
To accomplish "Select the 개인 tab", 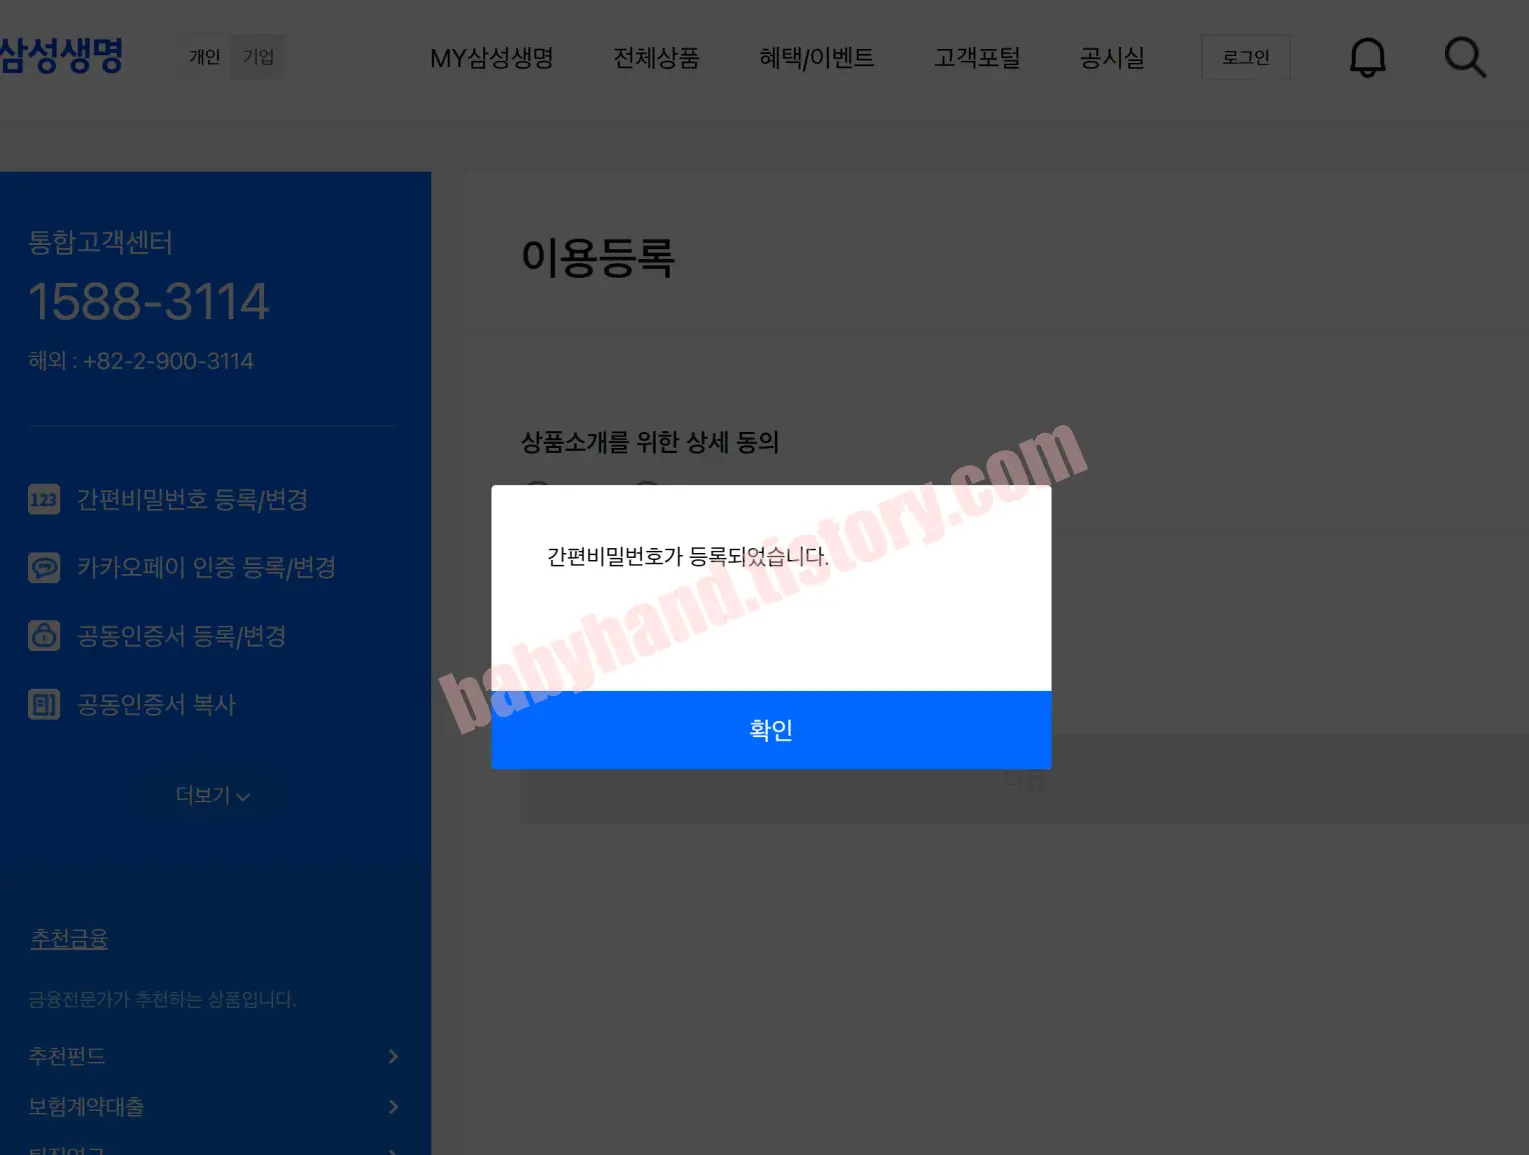I will [204, 57].
